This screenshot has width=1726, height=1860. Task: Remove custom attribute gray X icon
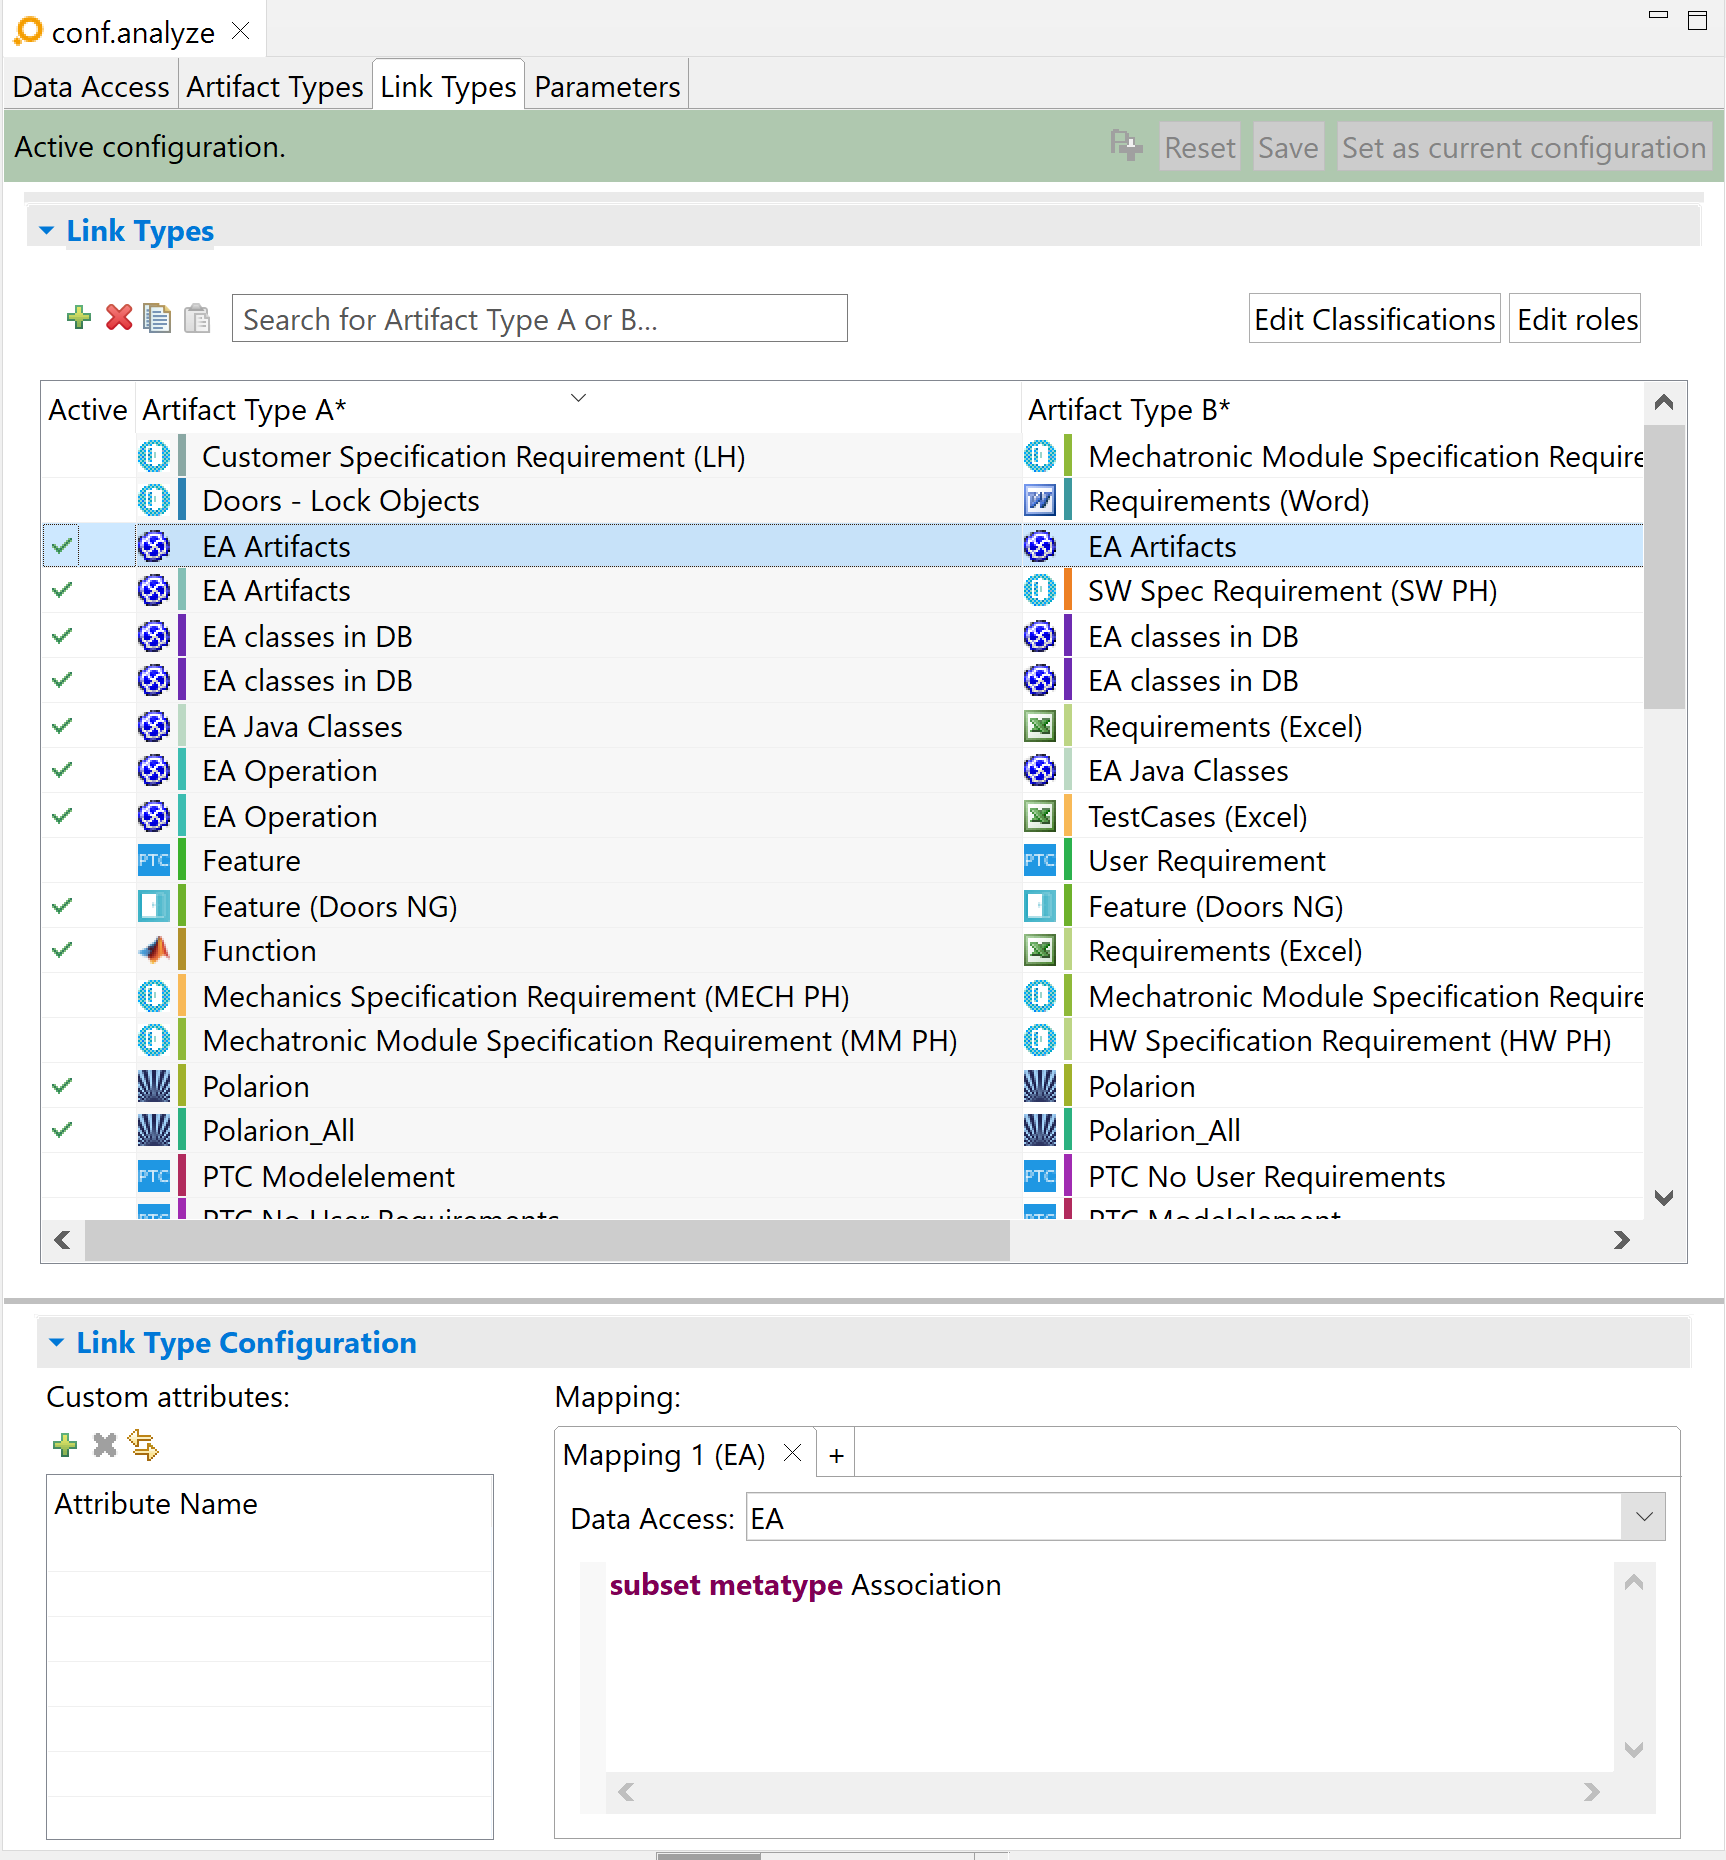(x=104, y=1445)
